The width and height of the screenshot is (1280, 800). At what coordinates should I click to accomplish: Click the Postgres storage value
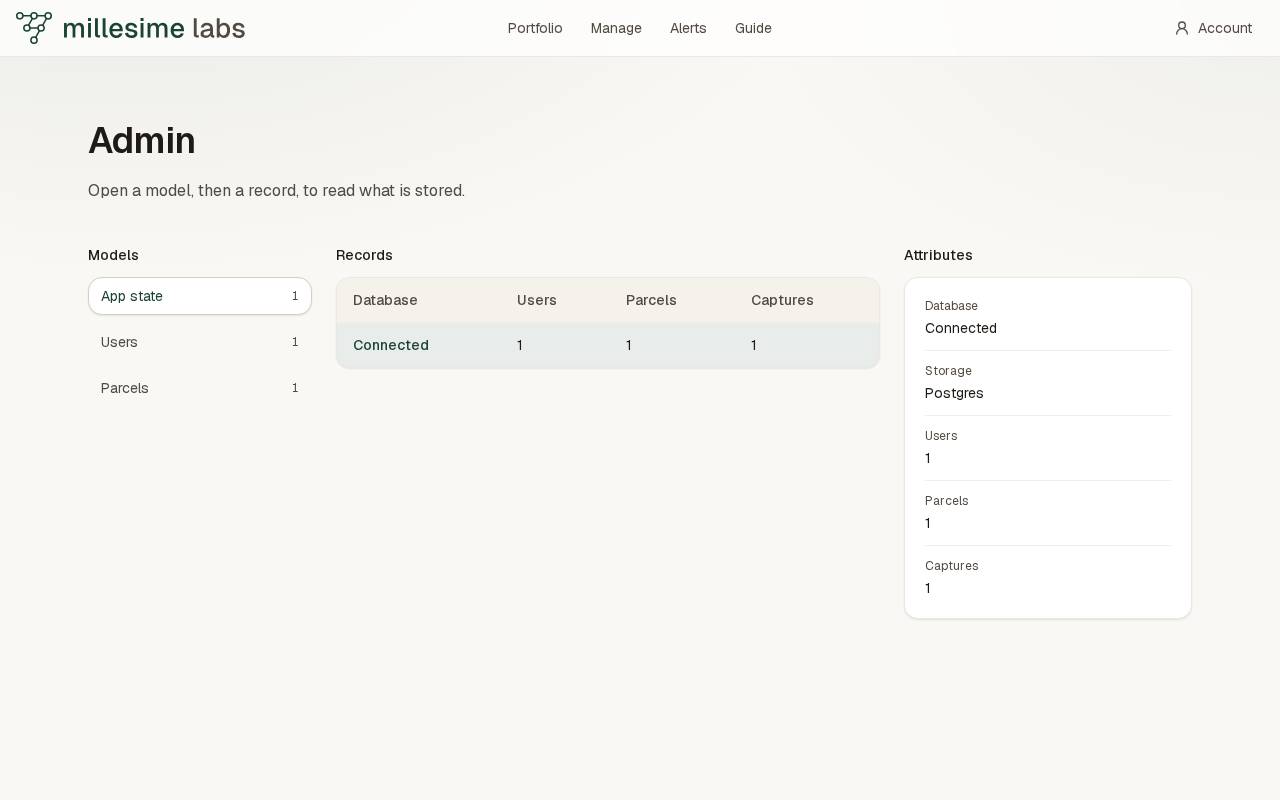coord(954,393)
